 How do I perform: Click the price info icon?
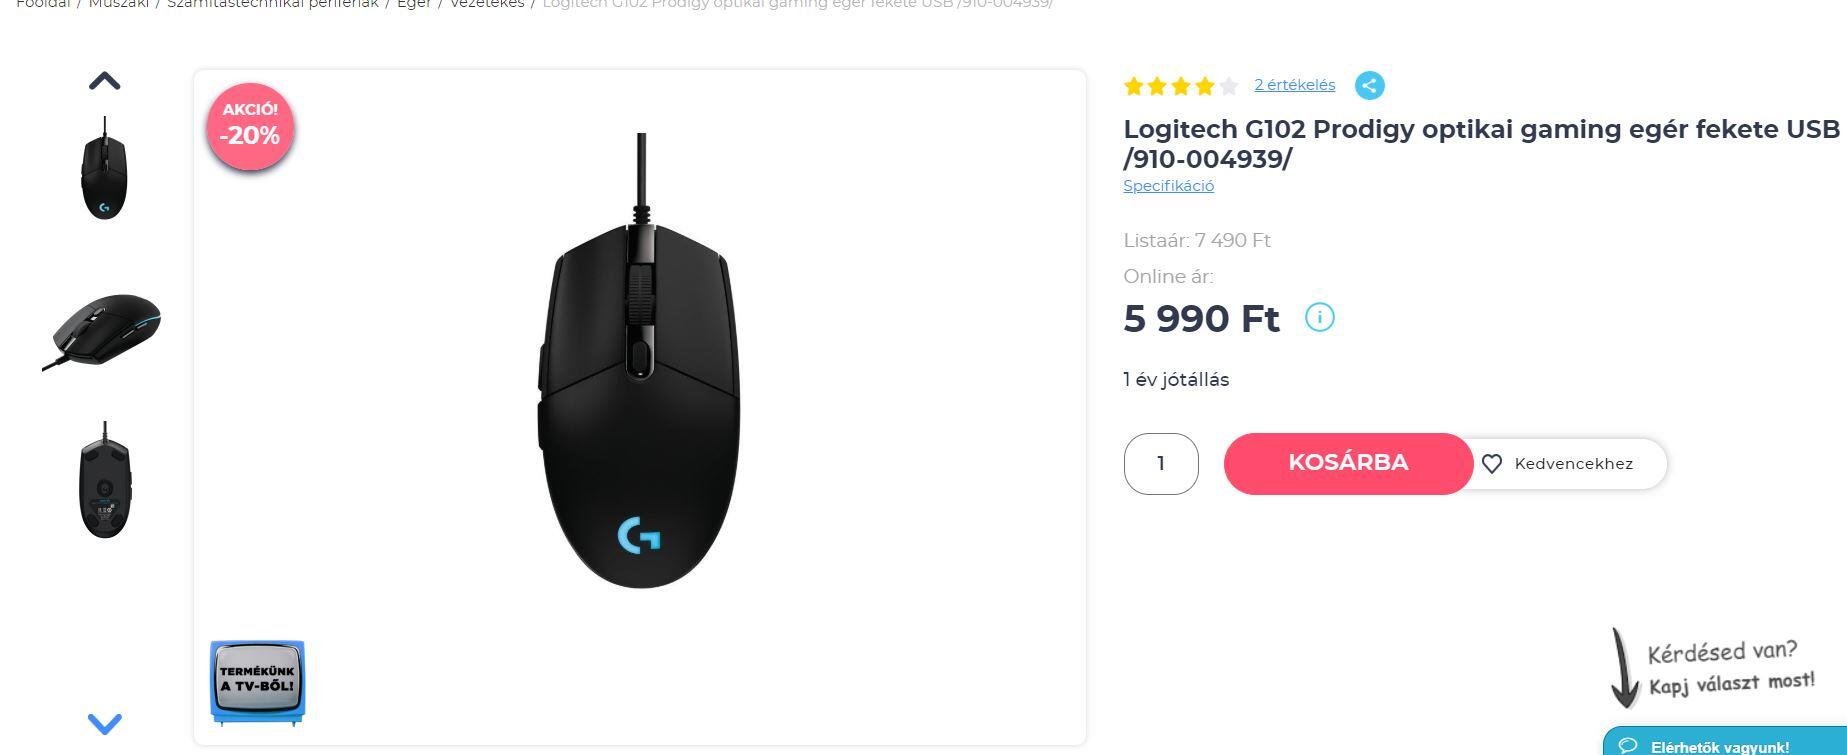[x=1319, y=318]
